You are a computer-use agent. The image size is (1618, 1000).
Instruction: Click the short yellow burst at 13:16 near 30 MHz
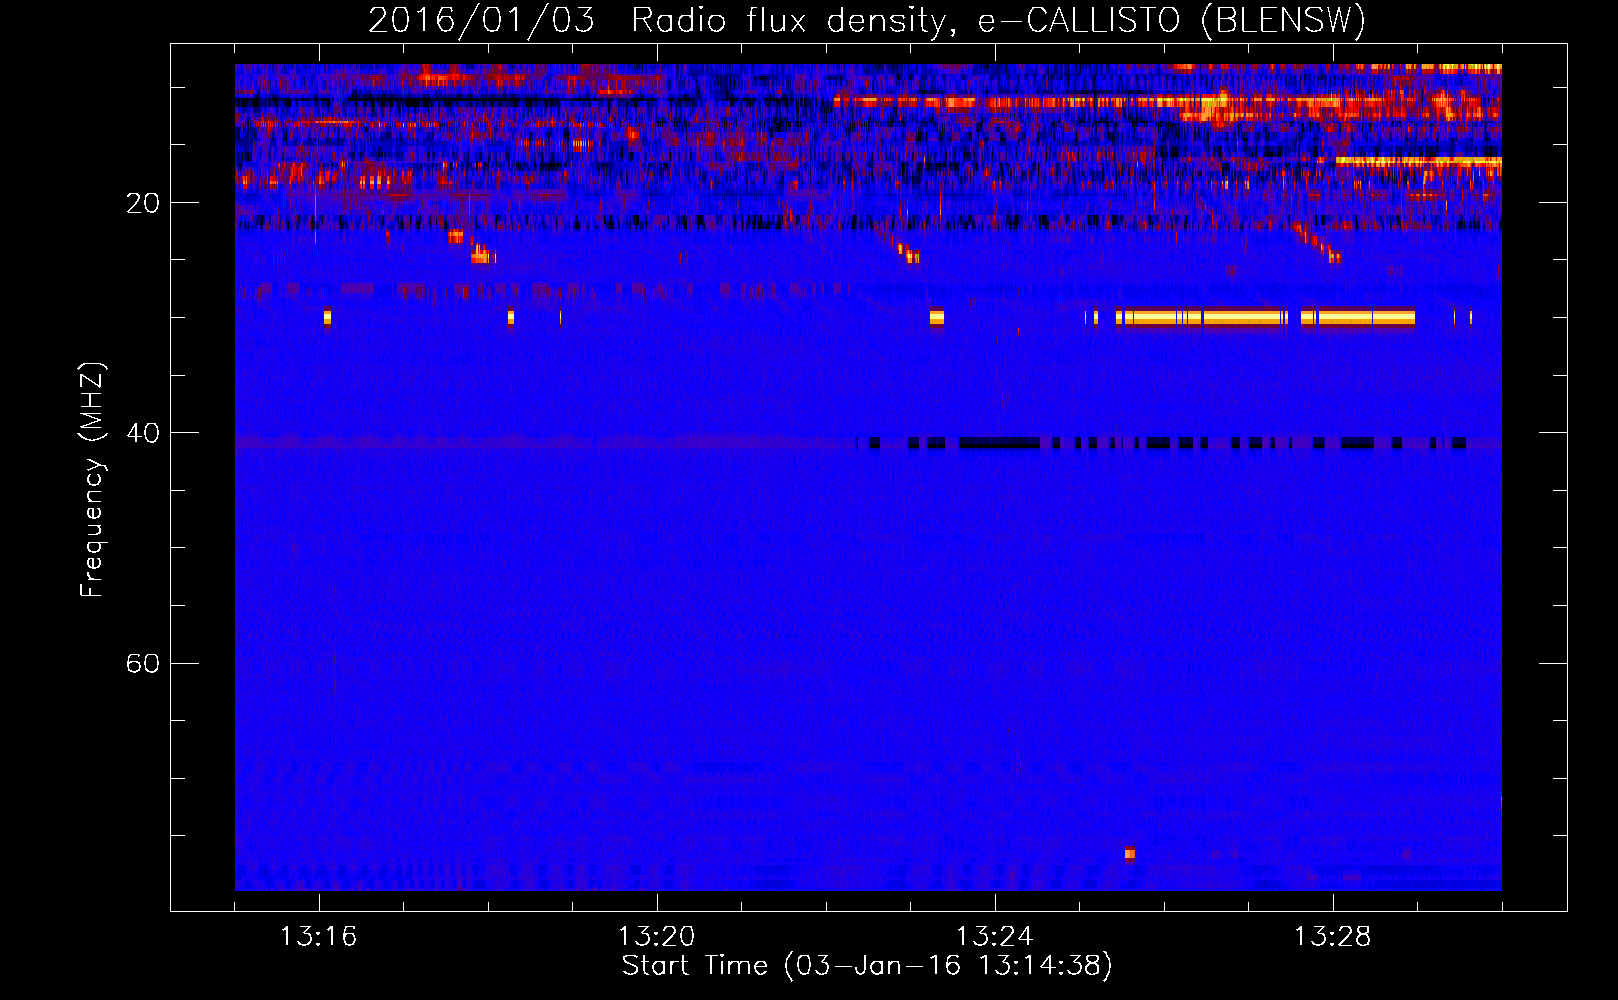327,318
